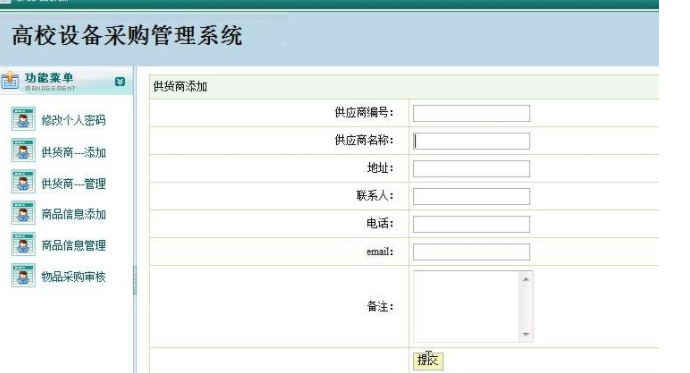Open 修改个人密码 menu item
The height and width of the screenshot is (373, 690).
click(x=73, y=120)
